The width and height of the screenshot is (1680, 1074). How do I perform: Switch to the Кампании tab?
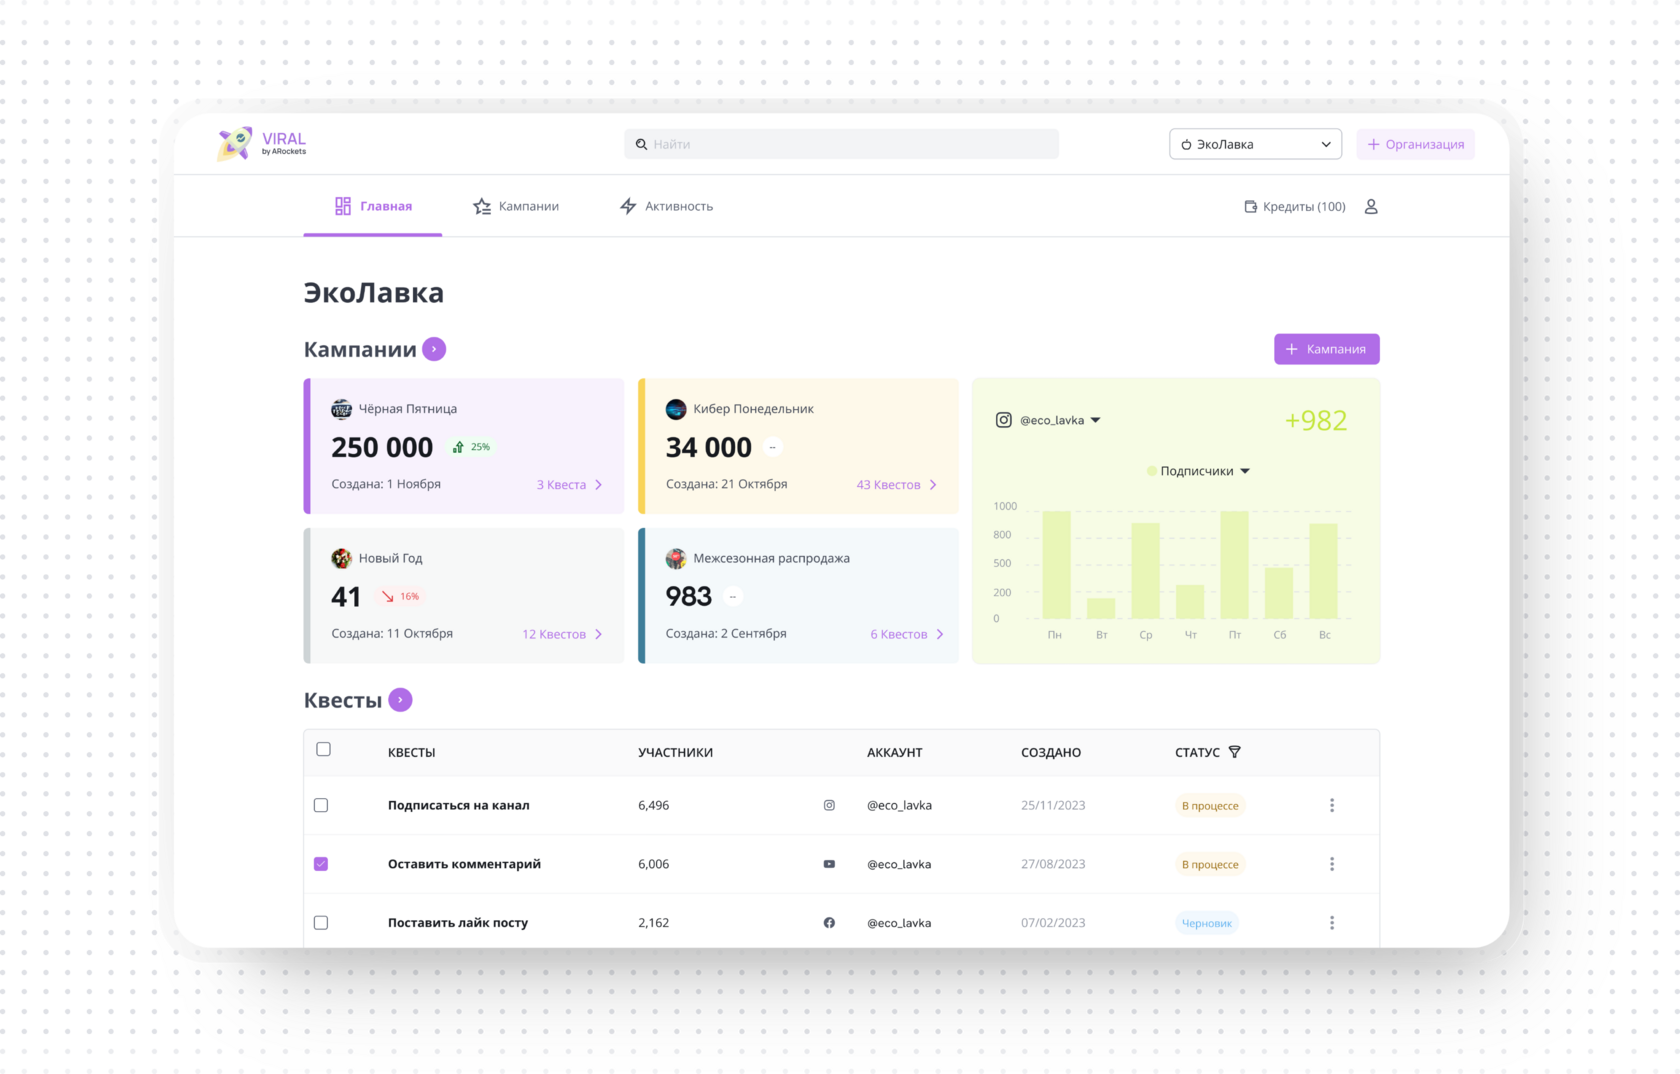click(515, 206)
